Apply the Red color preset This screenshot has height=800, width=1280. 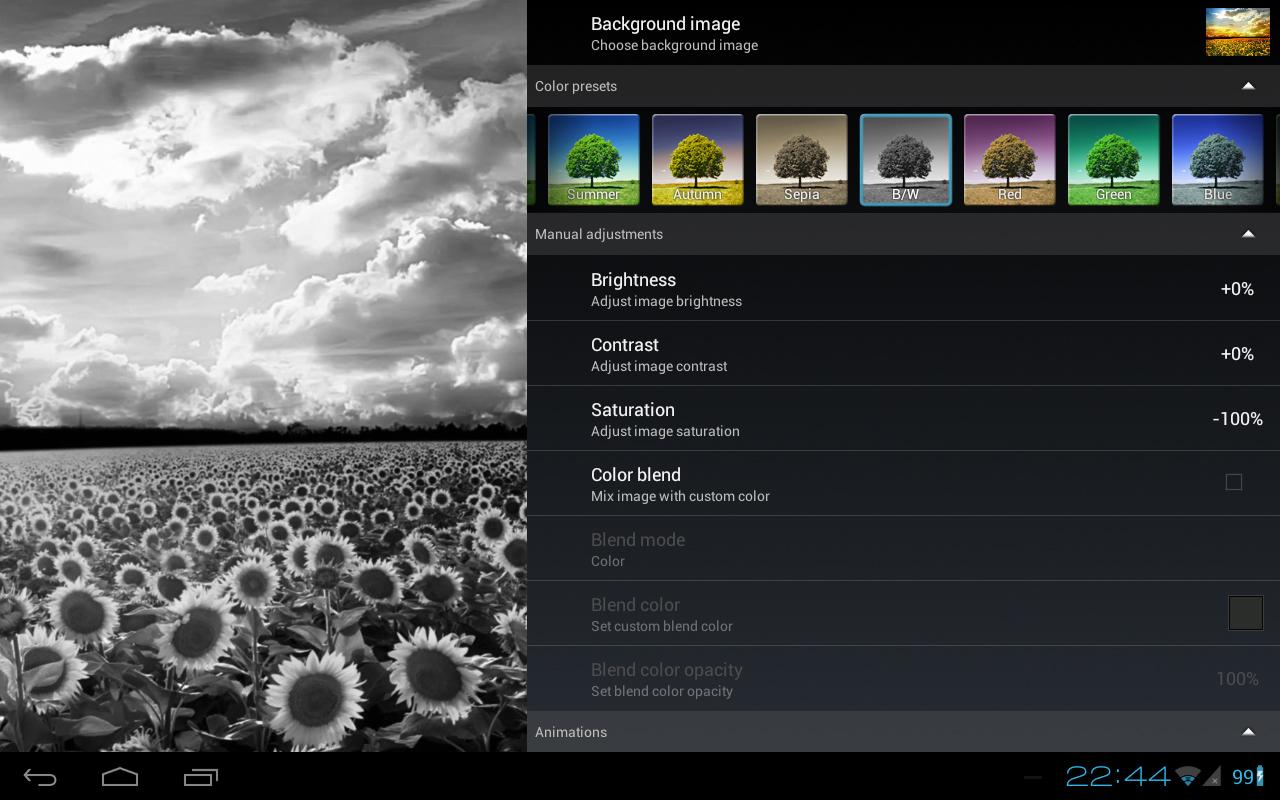click(1009, 160)
